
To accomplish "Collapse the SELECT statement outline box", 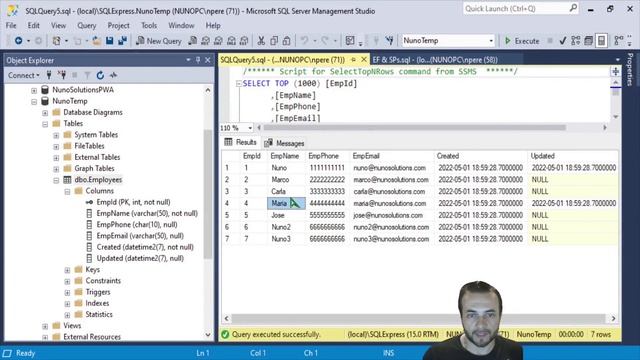I will [239, 84].
